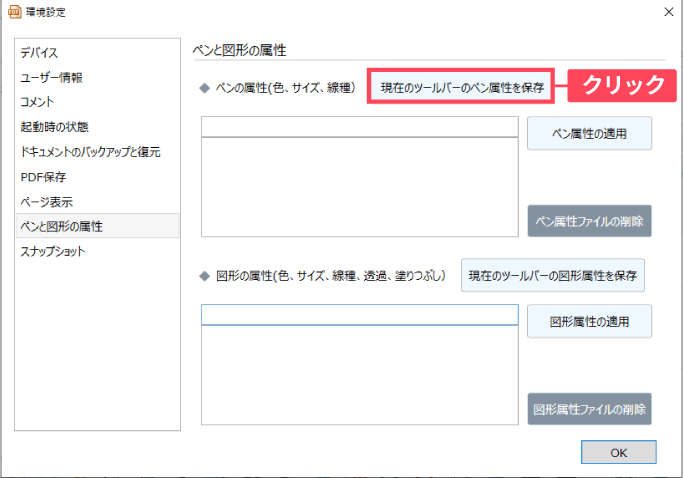
Task: Open the ユーザー情報 settings category
Action: point(51,77)
